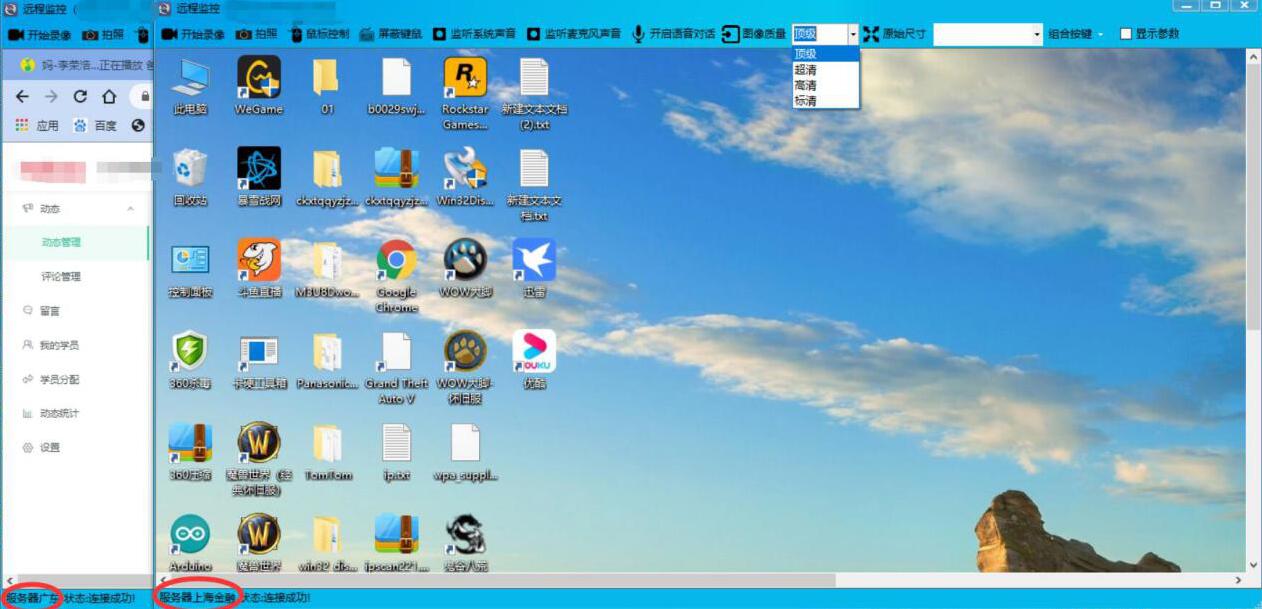1262x609 pixels.
Task: Click 开启语音对话 microphone icon
Action: tap(638, 34)
